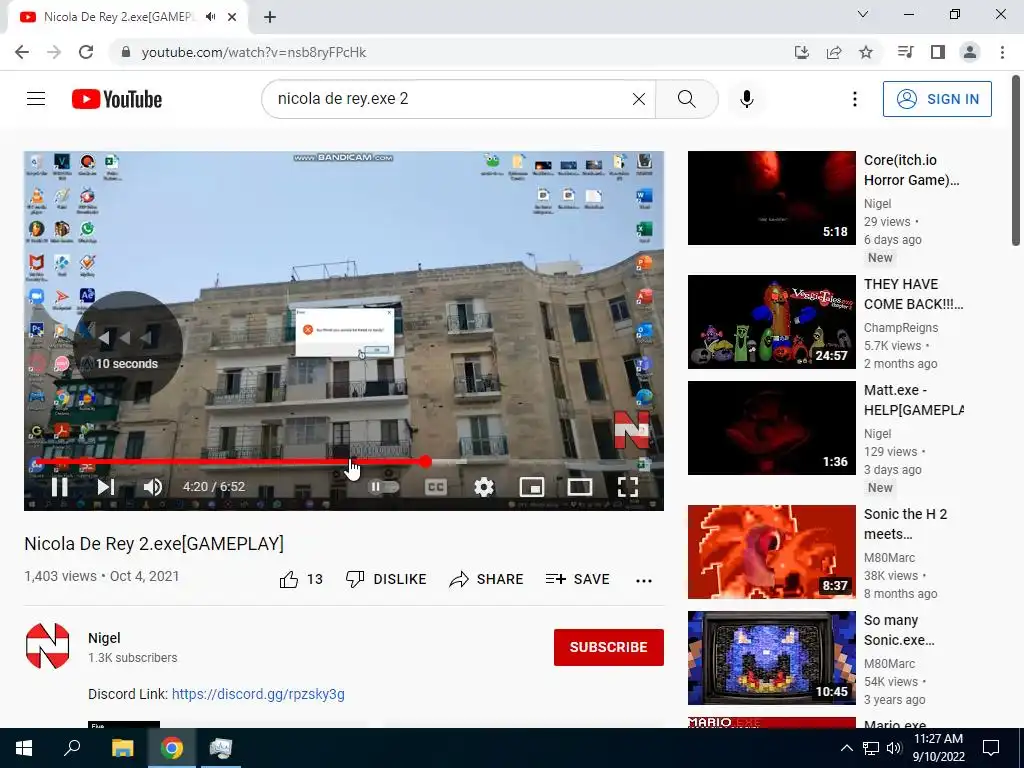Open the 'Sonic the H 2 meets...' thumbnail
1024x768 pixels.
[x=771, y=552]
